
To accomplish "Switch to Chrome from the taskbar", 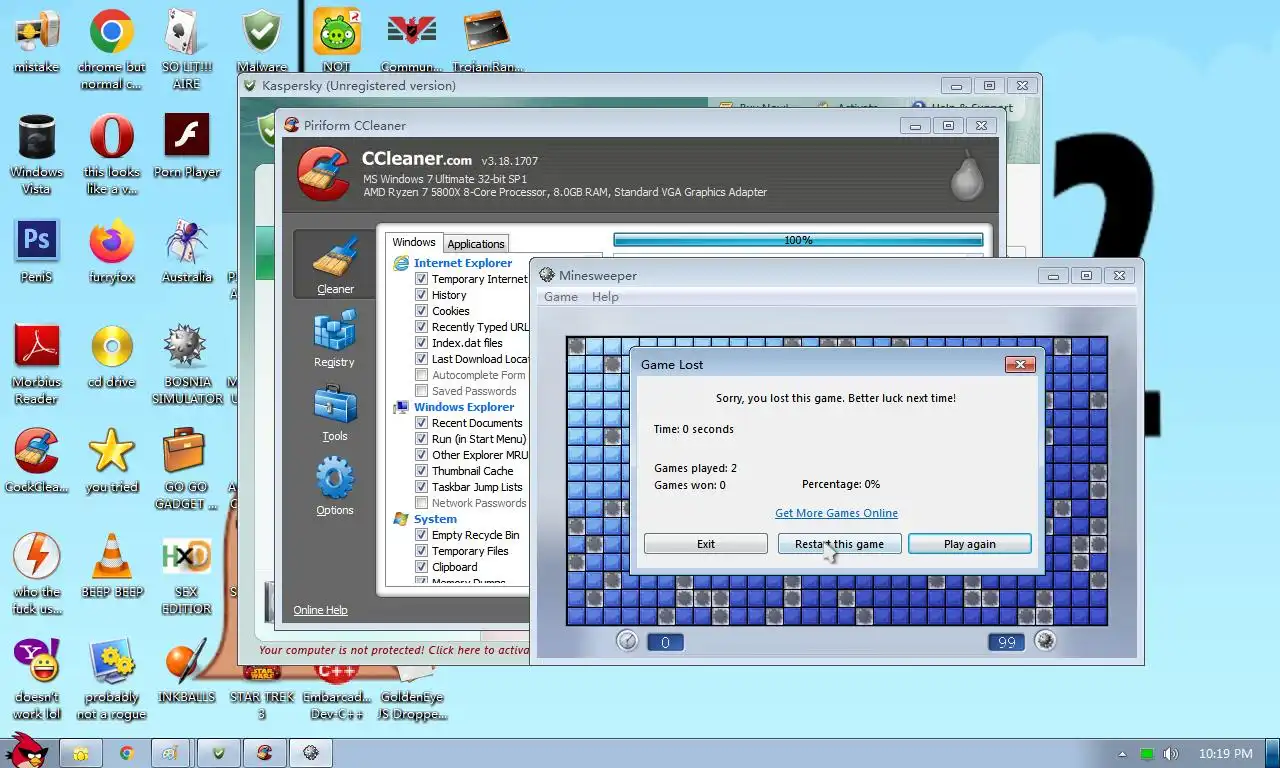I will pos(127,753).
